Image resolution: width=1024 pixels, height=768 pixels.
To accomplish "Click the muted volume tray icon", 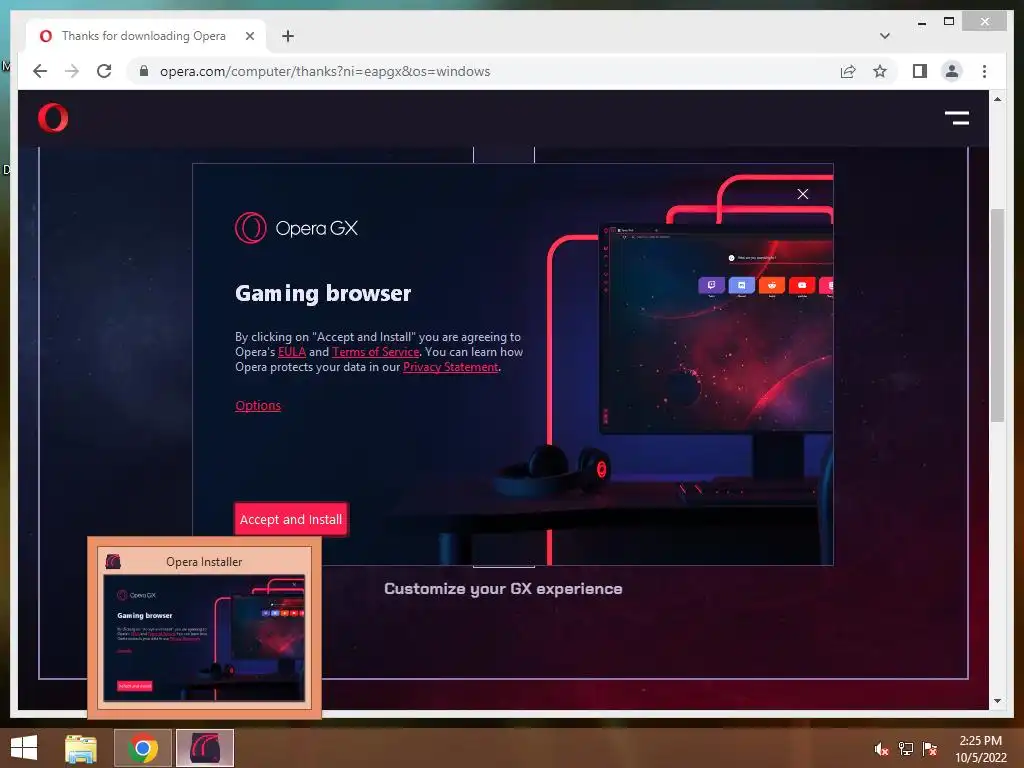I will [x=881, y=749].
